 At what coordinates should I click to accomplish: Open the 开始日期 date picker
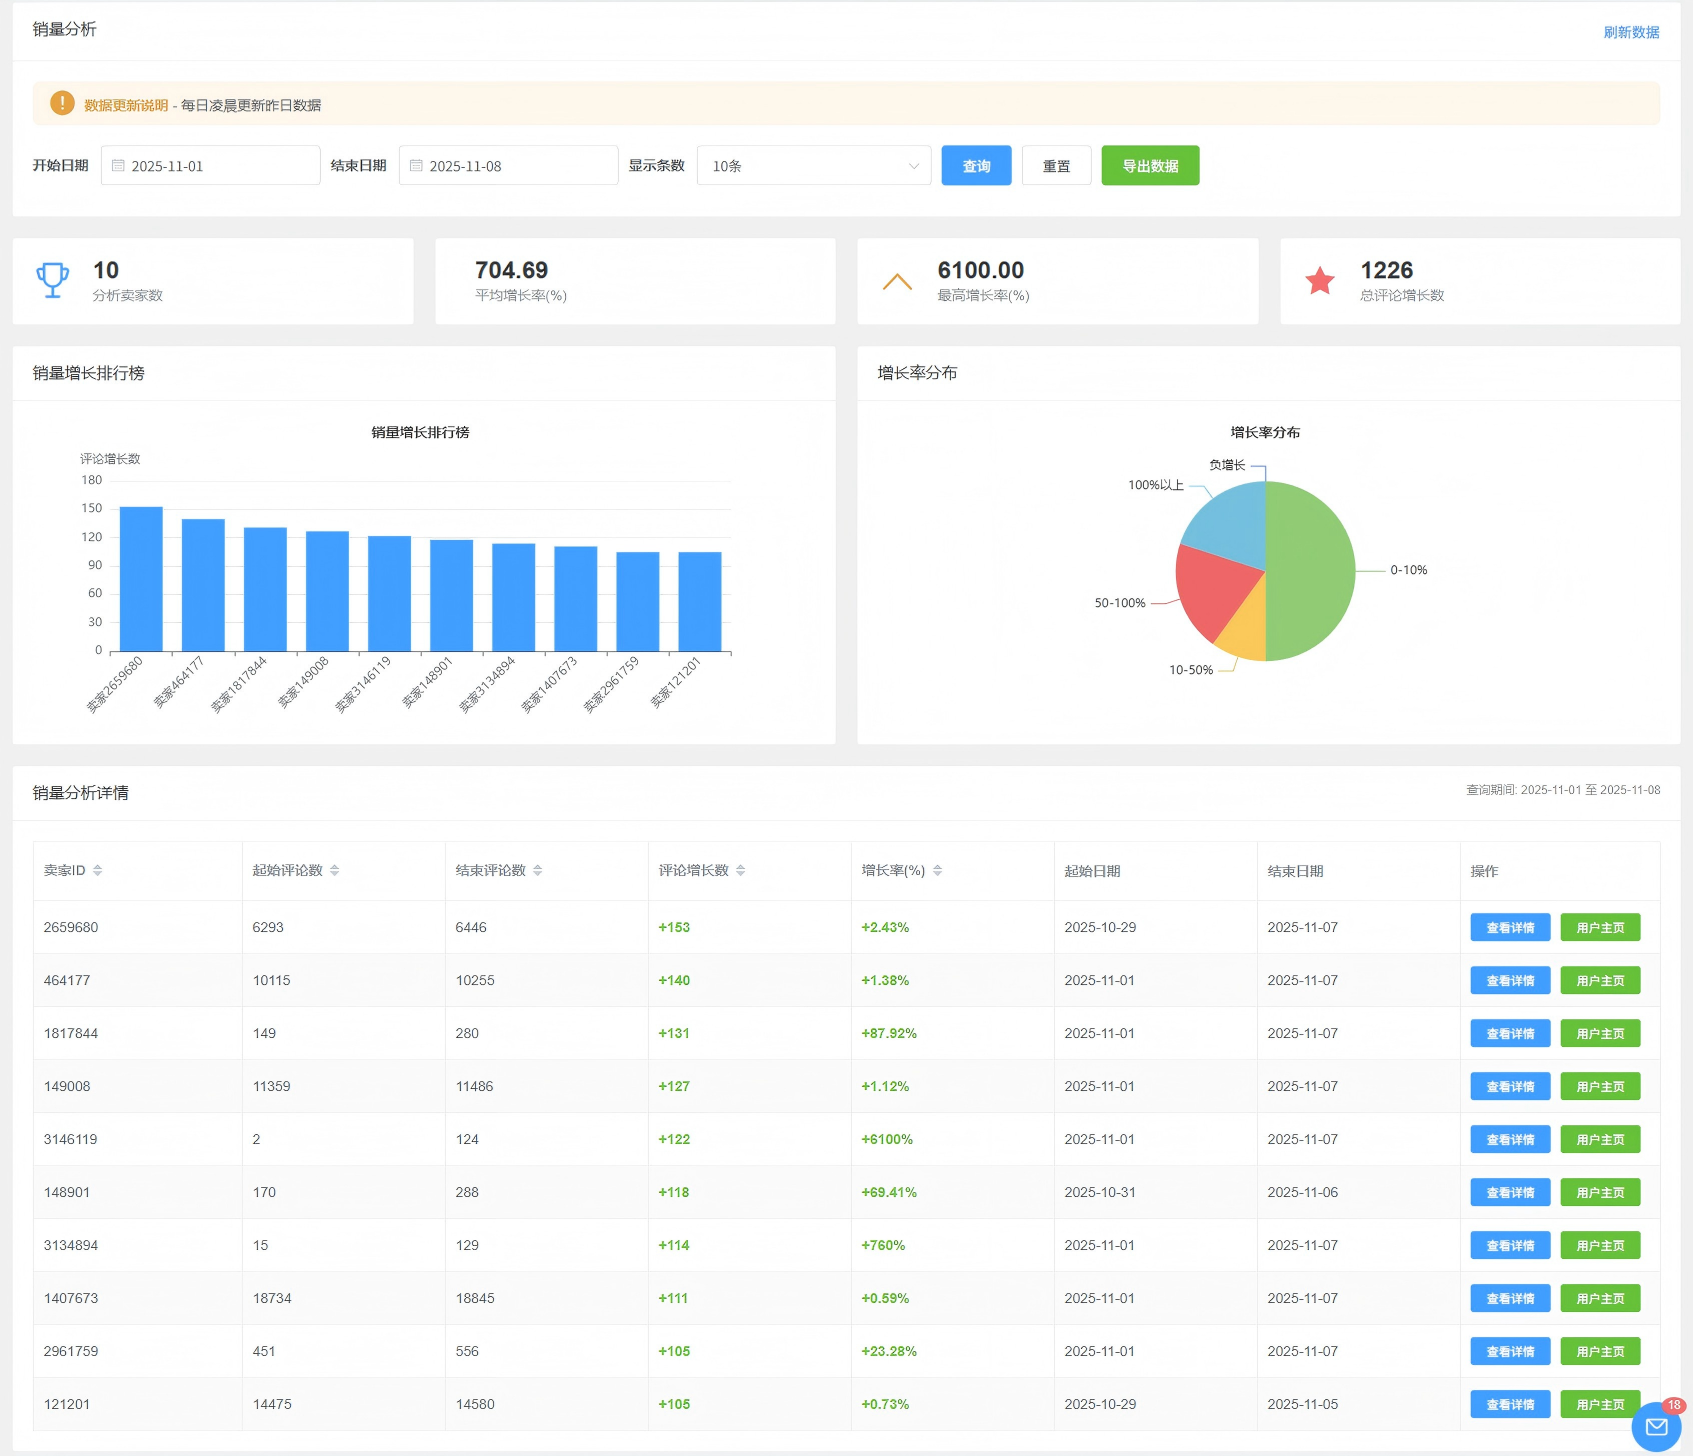[x=211, y=166]
